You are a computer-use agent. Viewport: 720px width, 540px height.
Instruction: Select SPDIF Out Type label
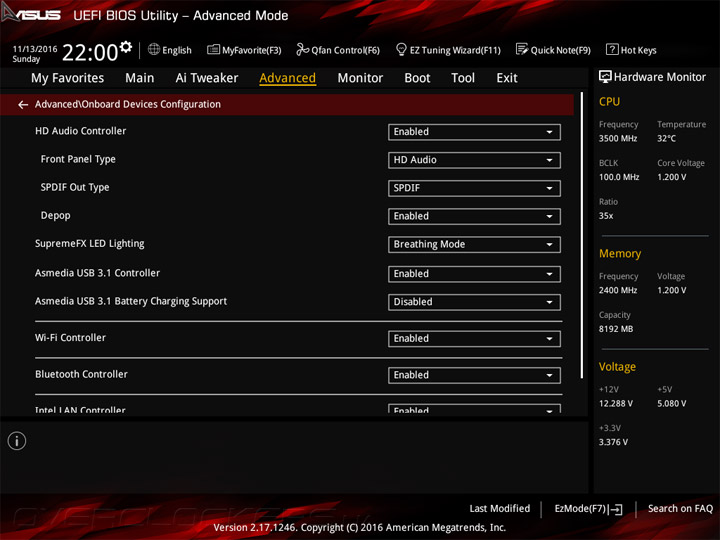(x=75, y=187)
